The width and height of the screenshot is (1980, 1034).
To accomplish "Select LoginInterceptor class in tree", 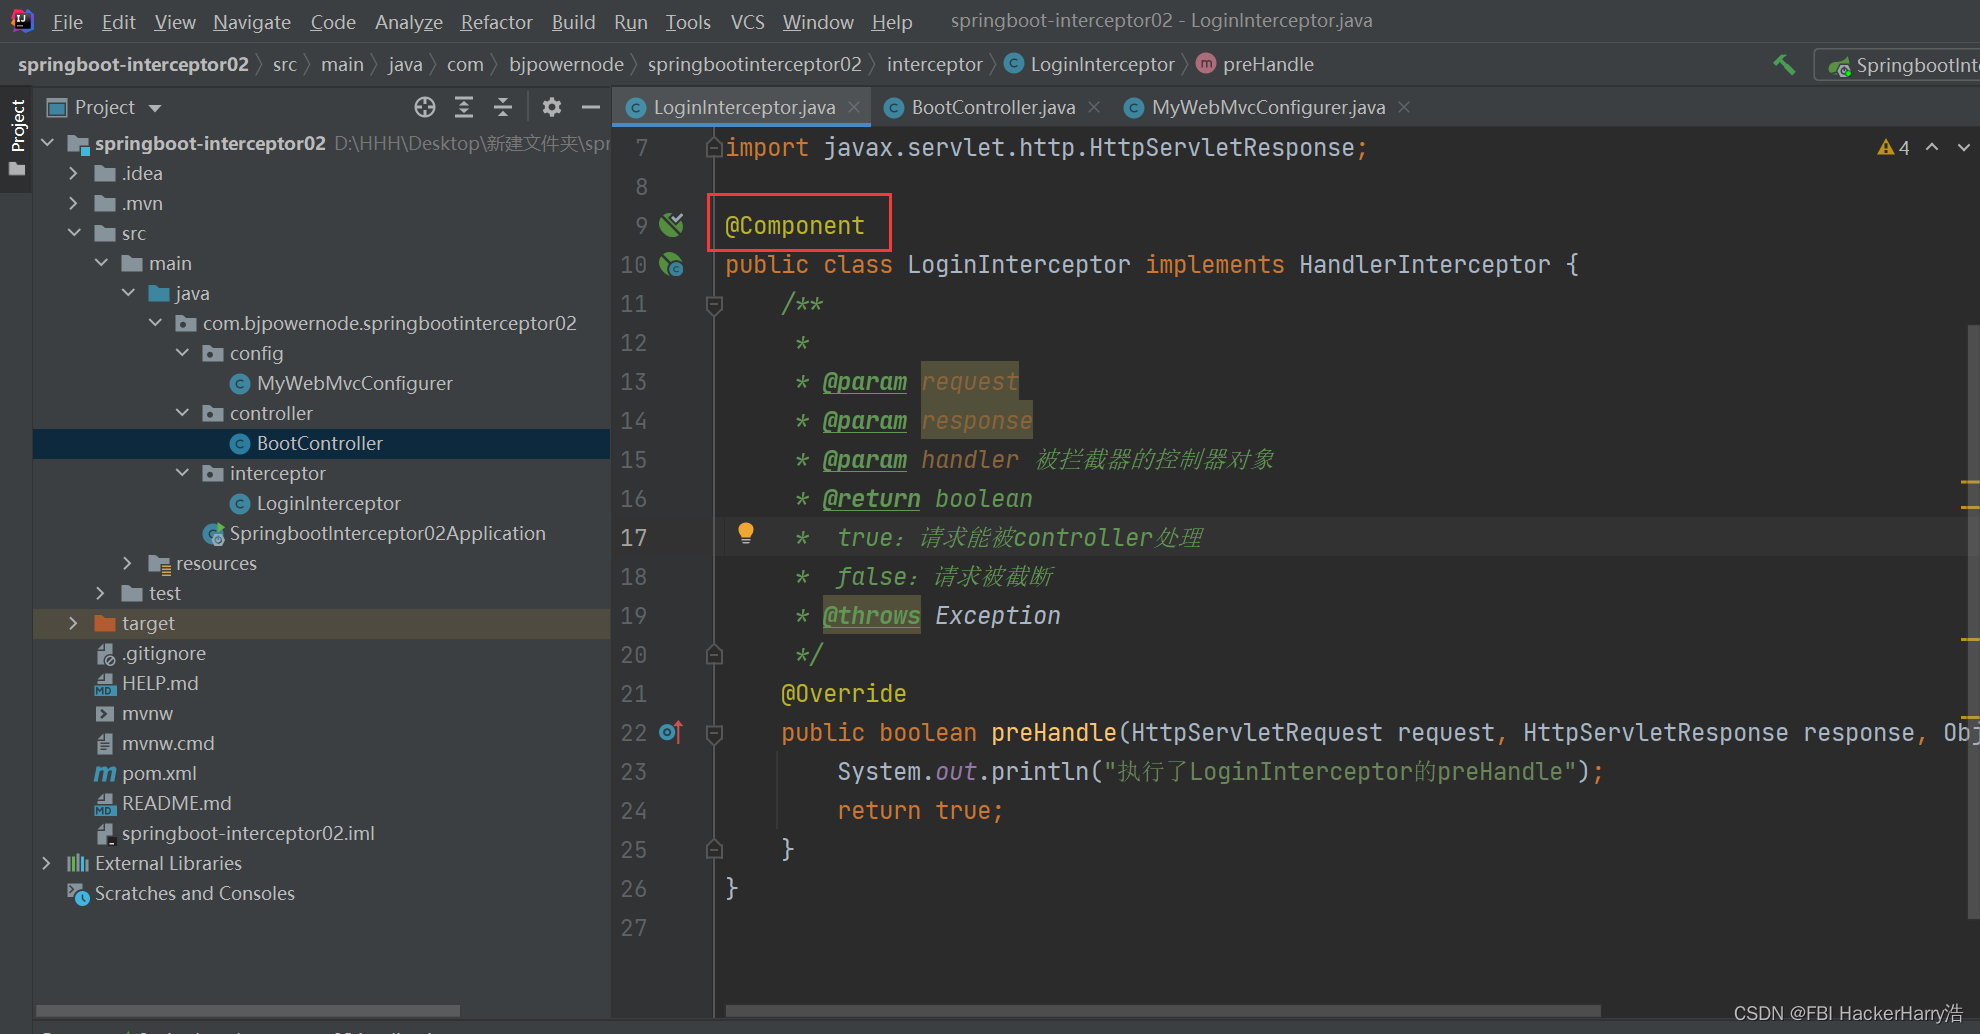I will pyautogui.click(x=328, y=503).
